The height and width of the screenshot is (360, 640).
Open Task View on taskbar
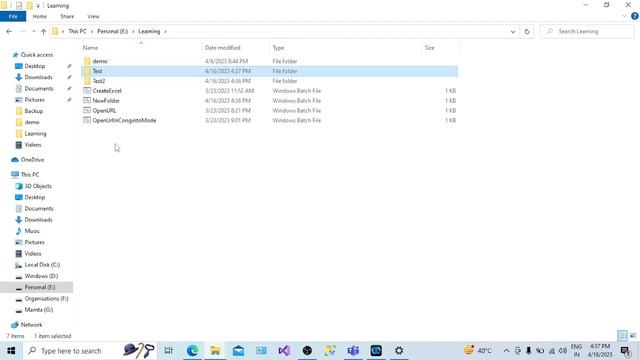169,351
